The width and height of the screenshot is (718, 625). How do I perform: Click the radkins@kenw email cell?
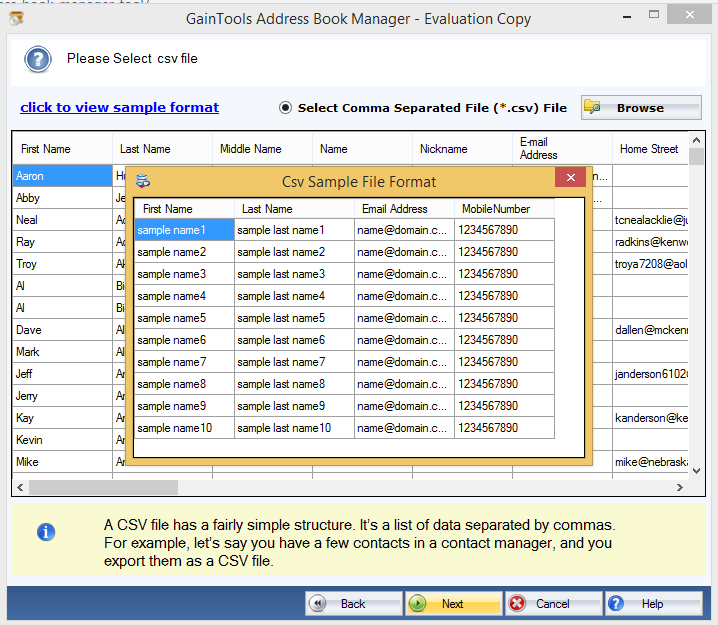point(650,242)
